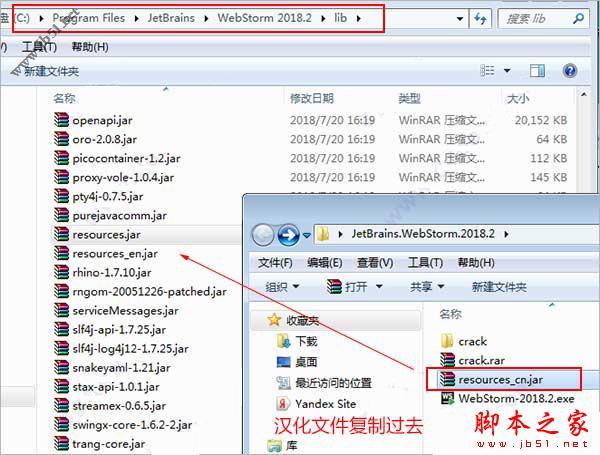Click the scrollbar up arrow in lib window
This screenshot has width=600, height=455.
(584, 95)
